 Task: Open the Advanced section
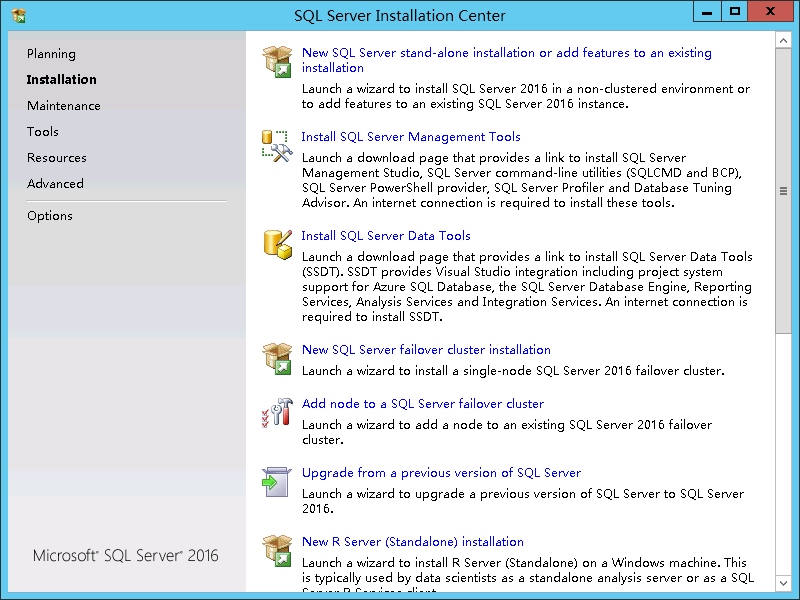(x=55, y=184)
